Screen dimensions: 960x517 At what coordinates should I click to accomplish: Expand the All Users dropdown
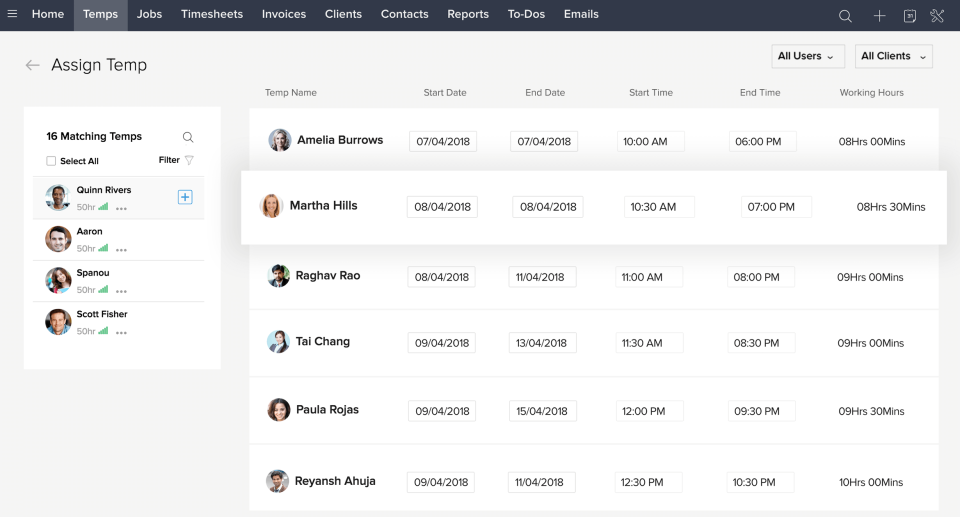pos(807,57)
